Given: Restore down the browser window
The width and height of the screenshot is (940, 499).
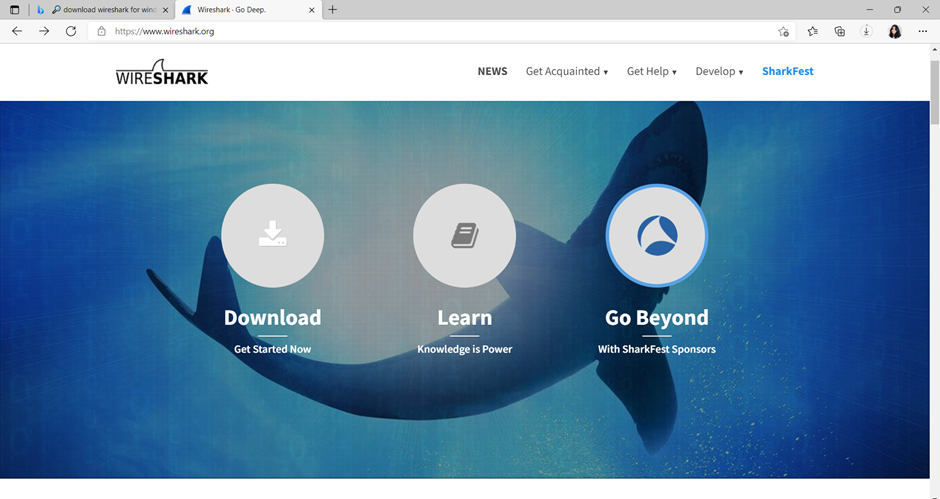Looking at the screenshot, I should coord(897,10).
